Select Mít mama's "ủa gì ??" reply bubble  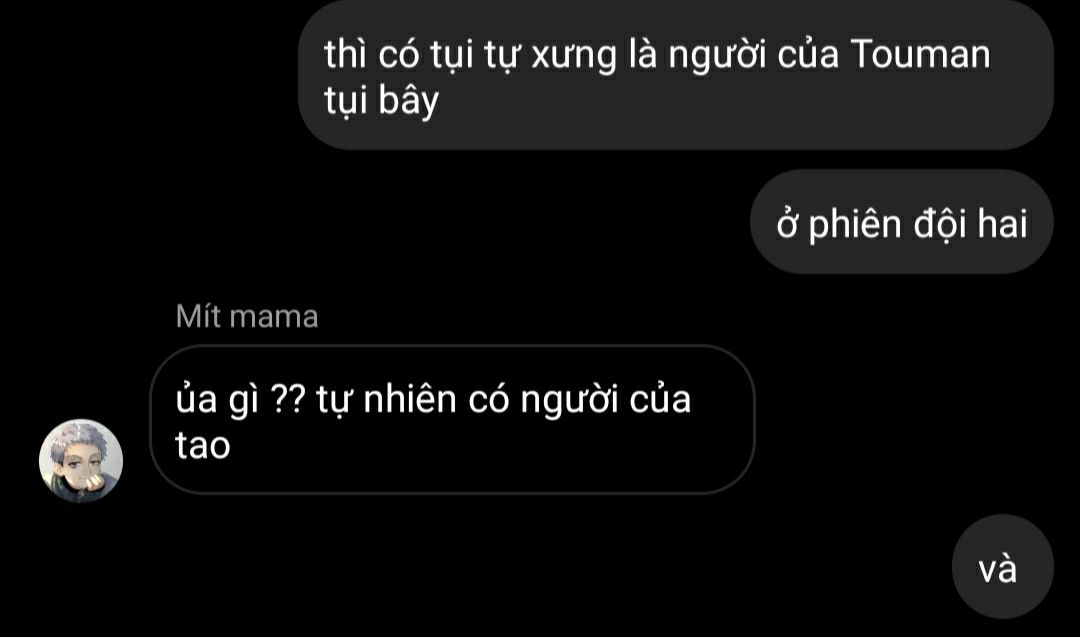(x=452, y=419)
